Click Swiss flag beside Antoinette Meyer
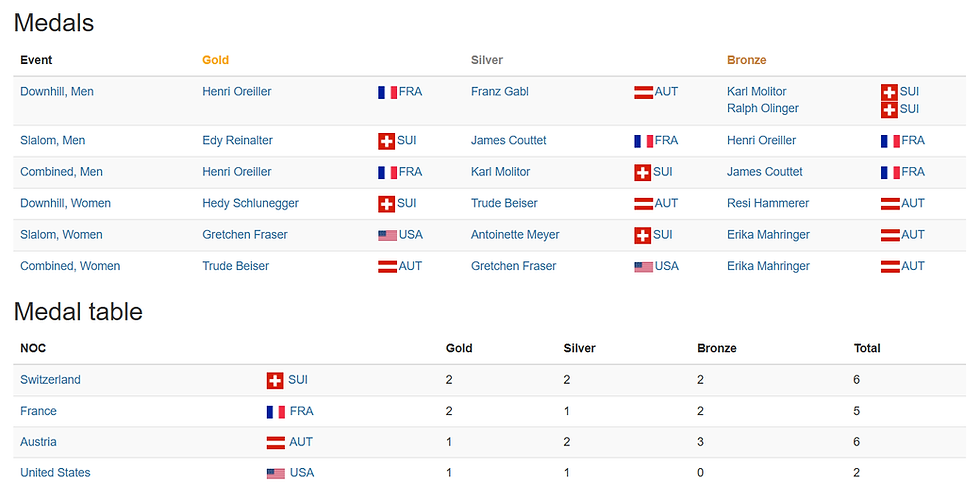 [x=643, y=235]
